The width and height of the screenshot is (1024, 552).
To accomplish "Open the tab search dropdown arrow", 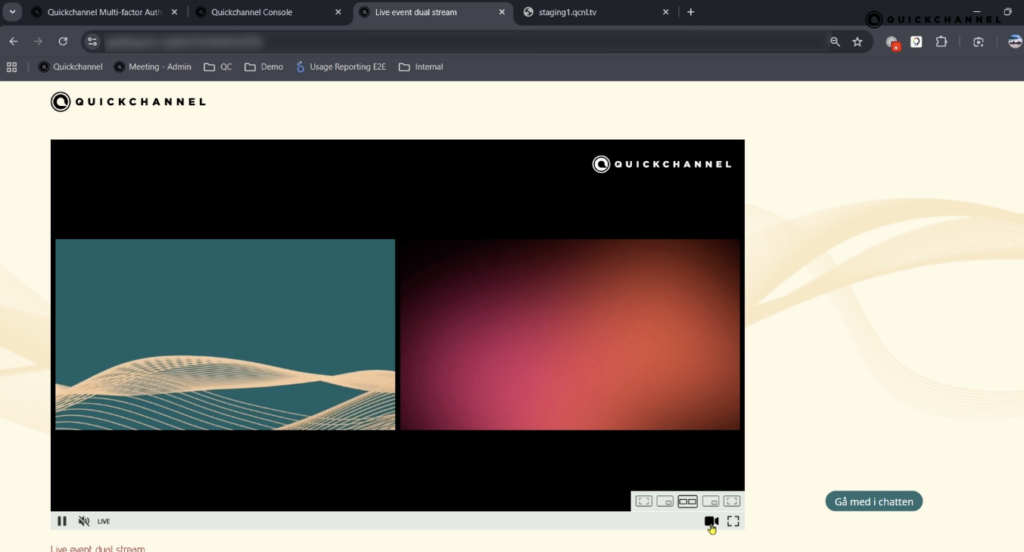I will (13, 12).
